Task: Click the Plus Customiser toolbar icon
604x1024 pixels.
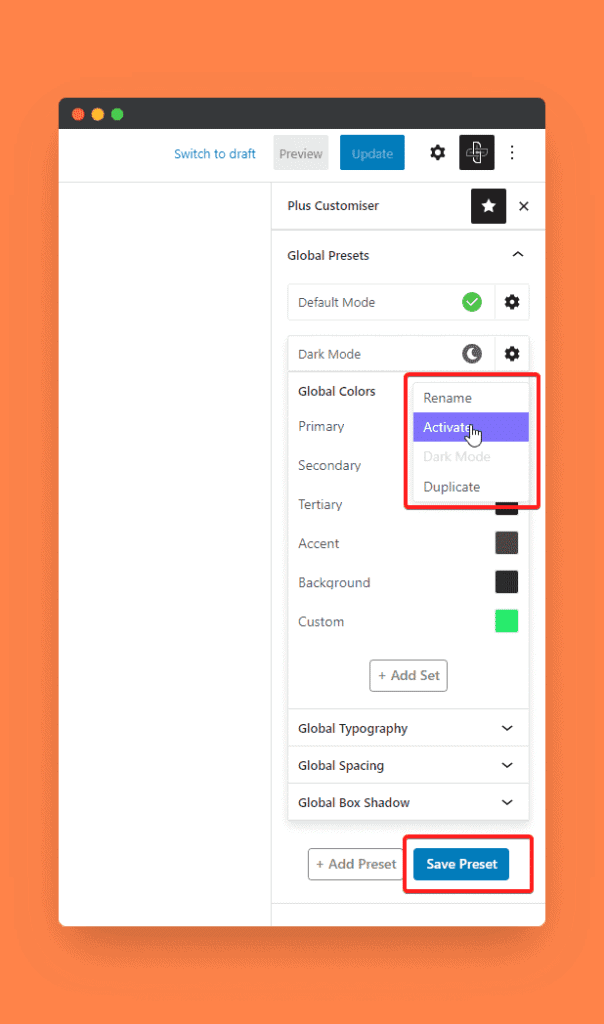Action: coord(477,152)
